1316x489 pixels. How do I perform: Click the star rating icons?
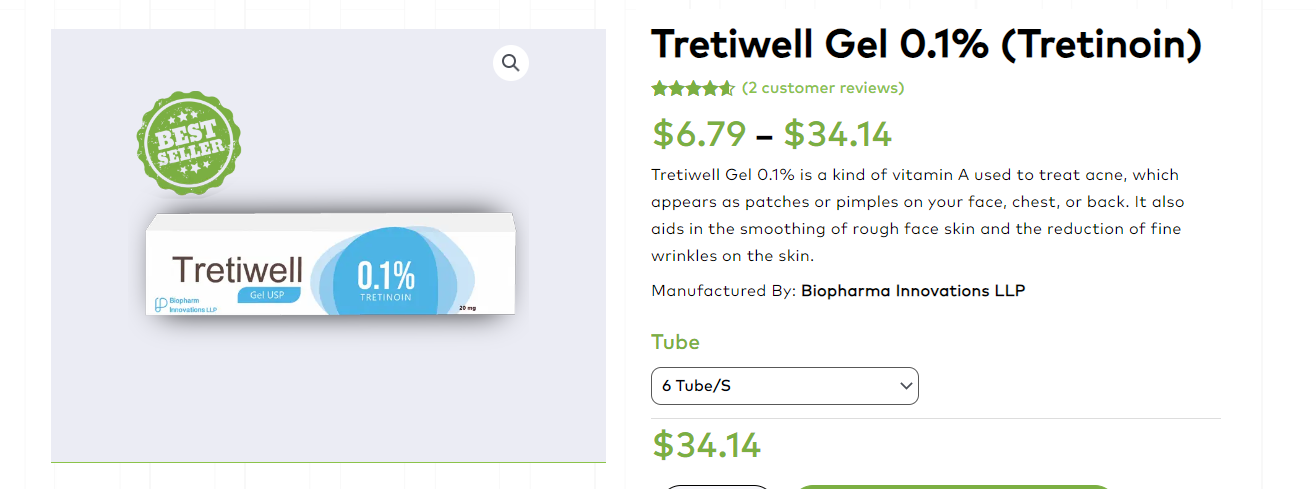[x=693, y=88]
